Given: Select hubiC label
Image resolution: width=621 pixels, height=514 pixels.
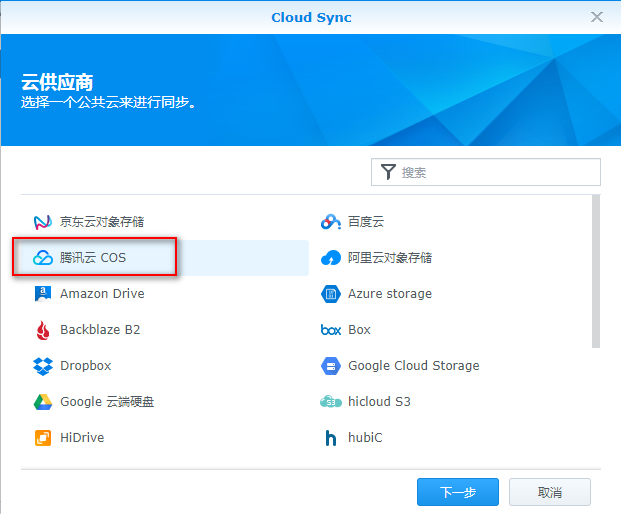Looking at the screenshot, I should 365,438.
